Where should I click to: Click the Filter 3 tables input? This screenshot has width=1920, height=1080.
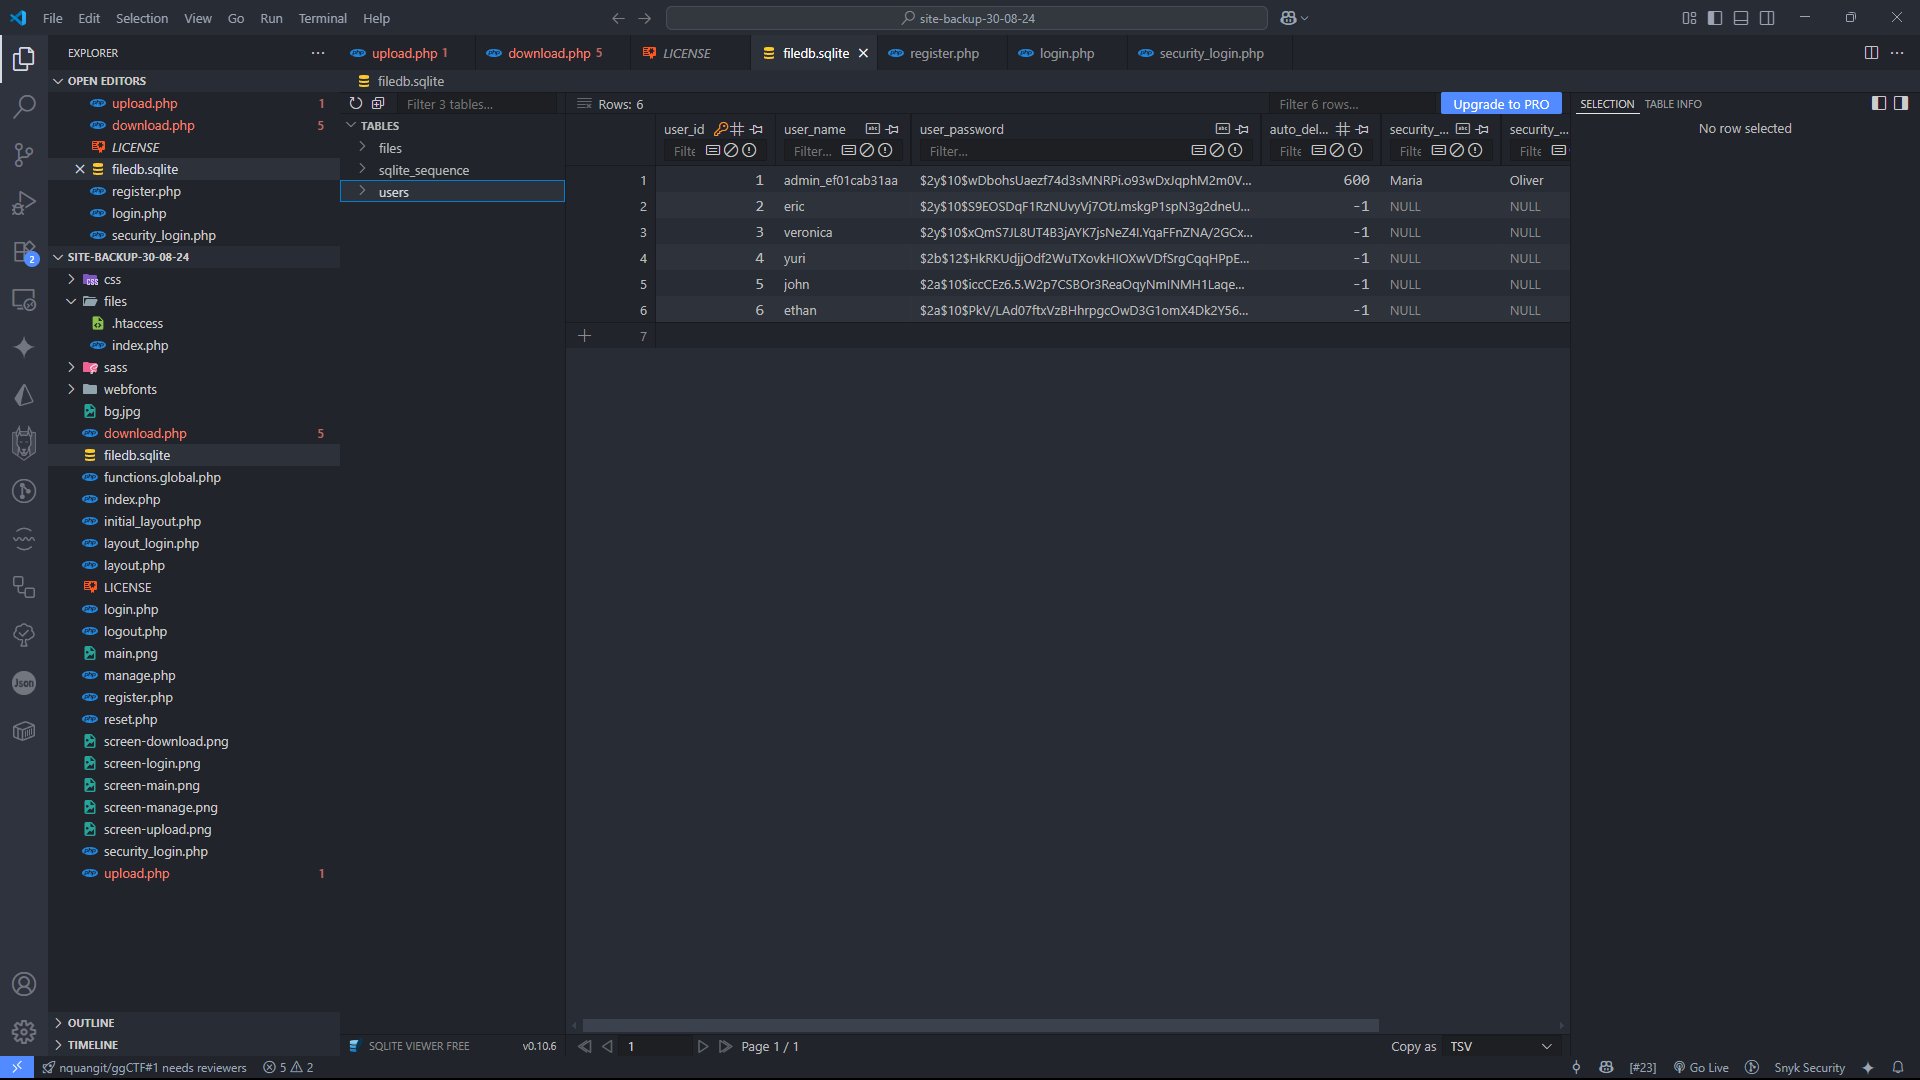[478, 104]
